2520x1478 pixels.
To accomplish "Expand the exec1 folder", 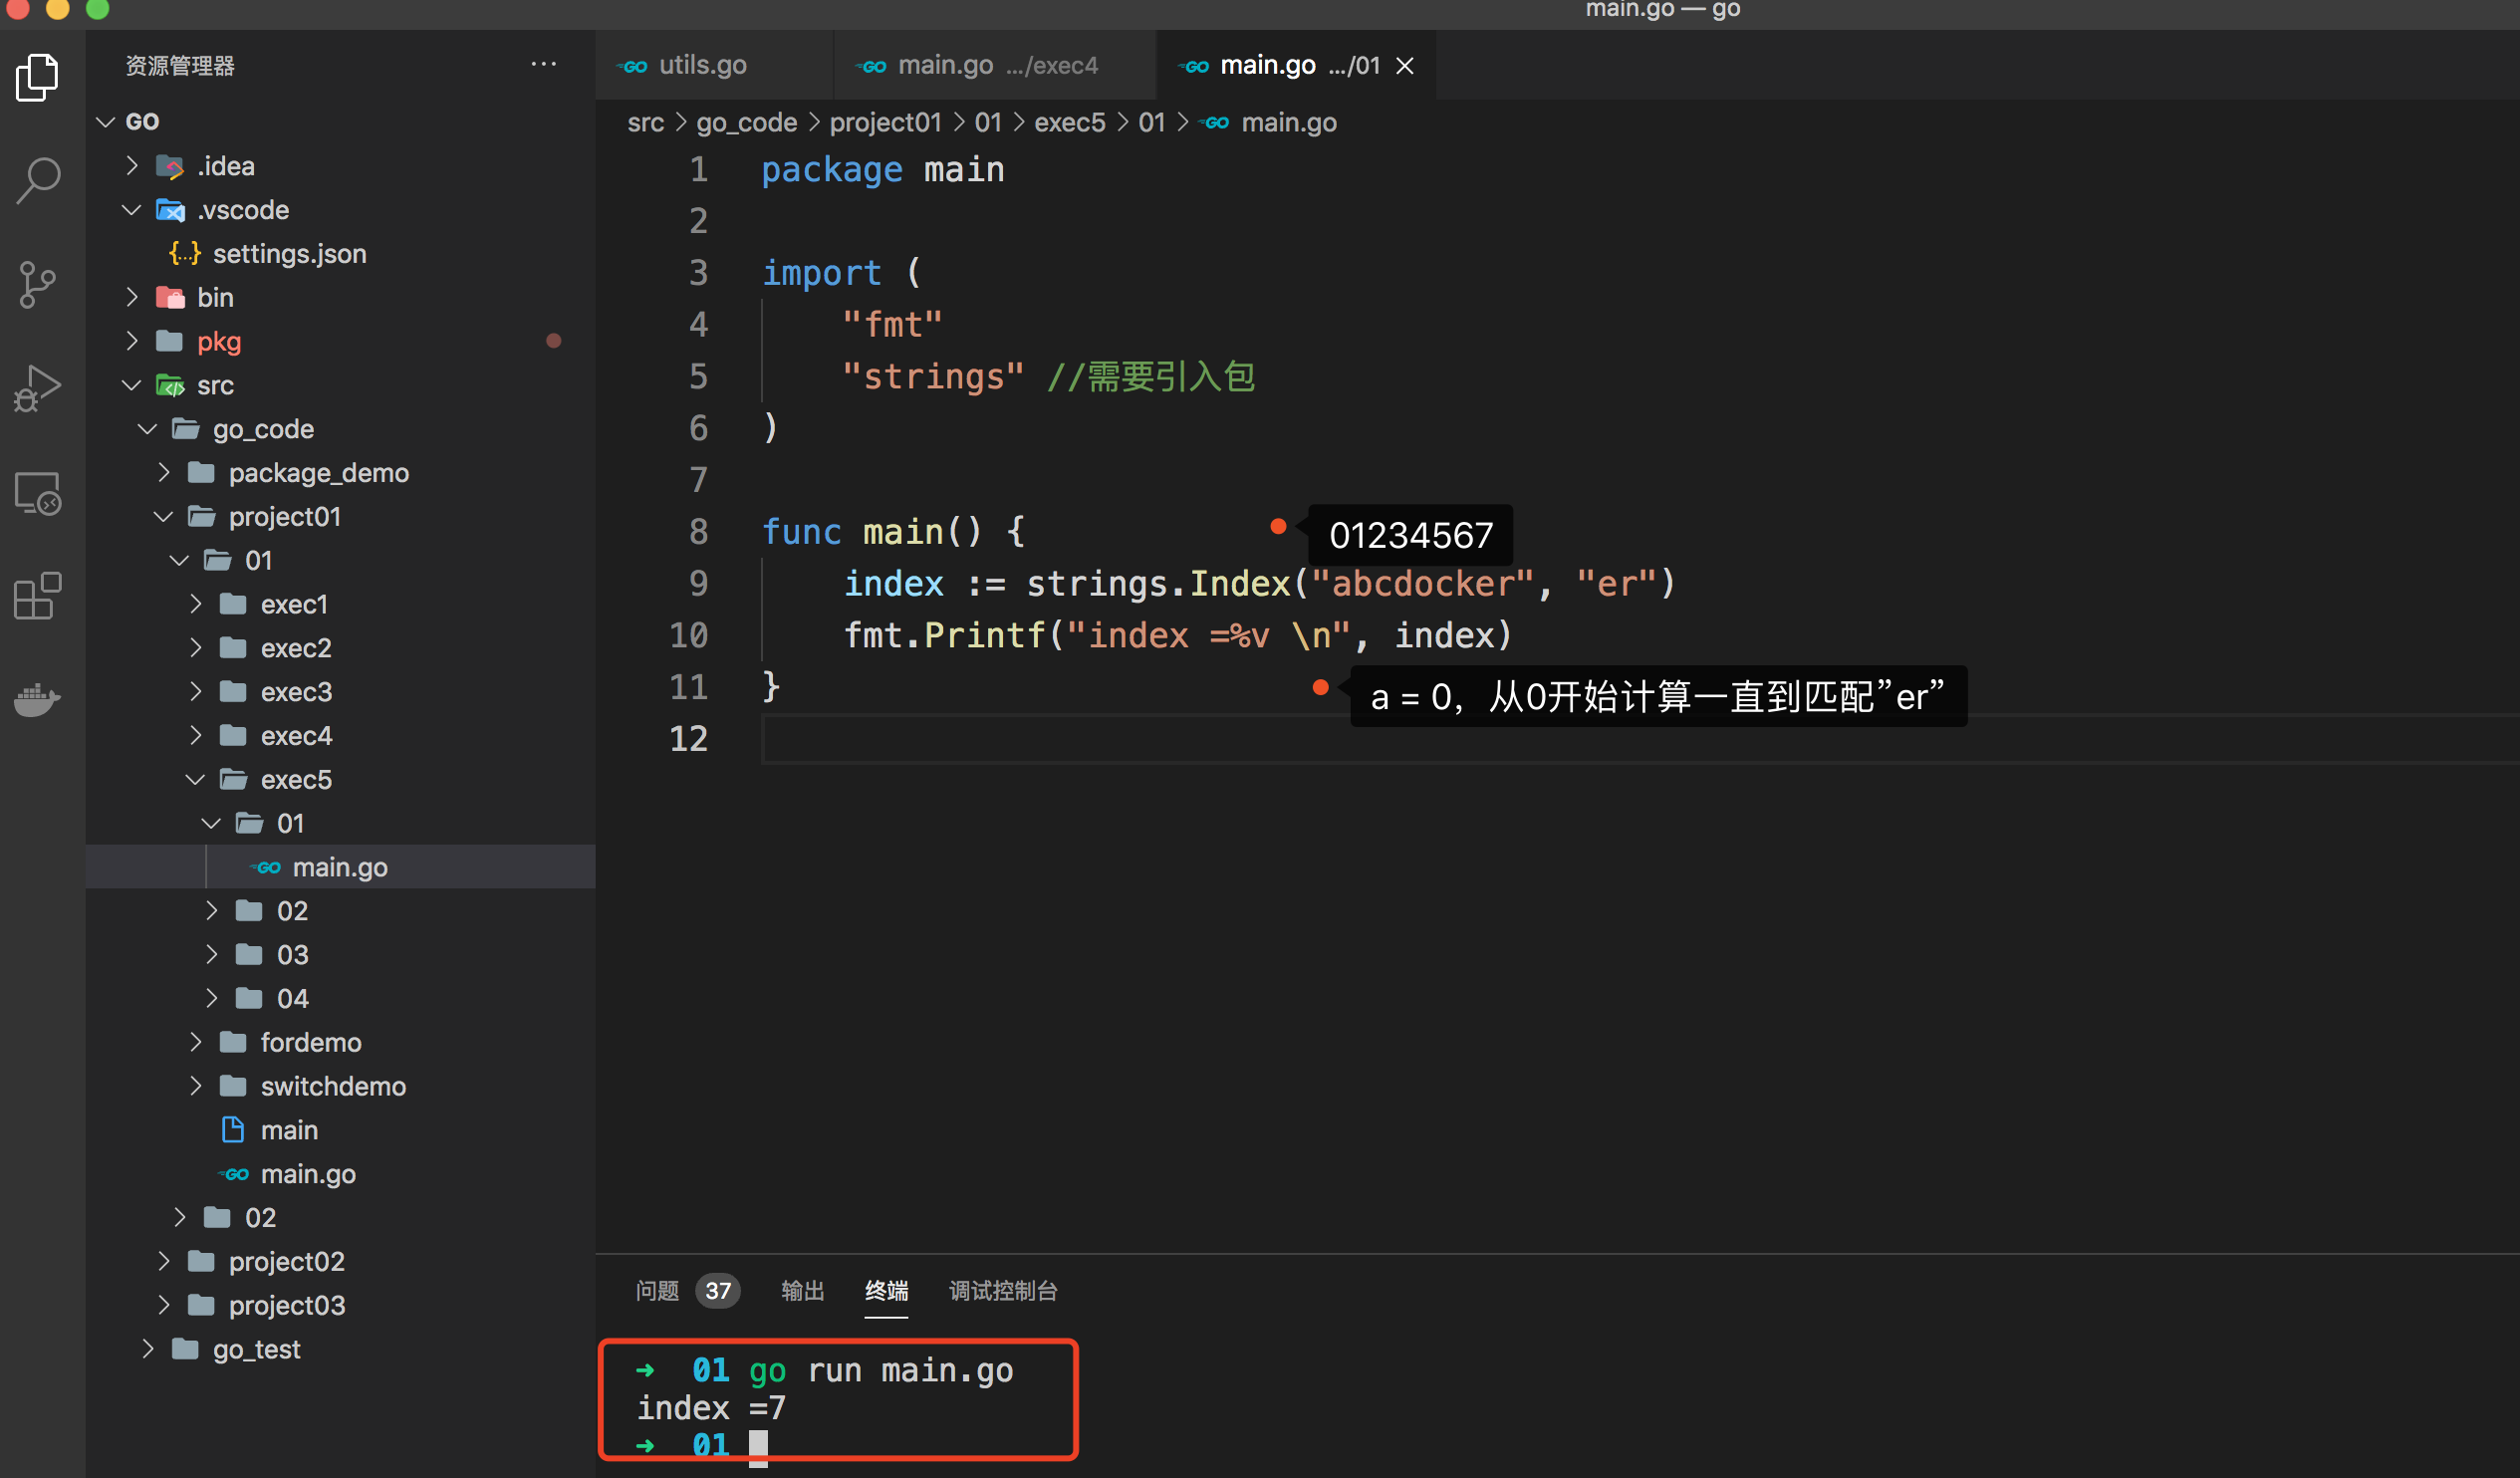I will (x=294, y=604).
